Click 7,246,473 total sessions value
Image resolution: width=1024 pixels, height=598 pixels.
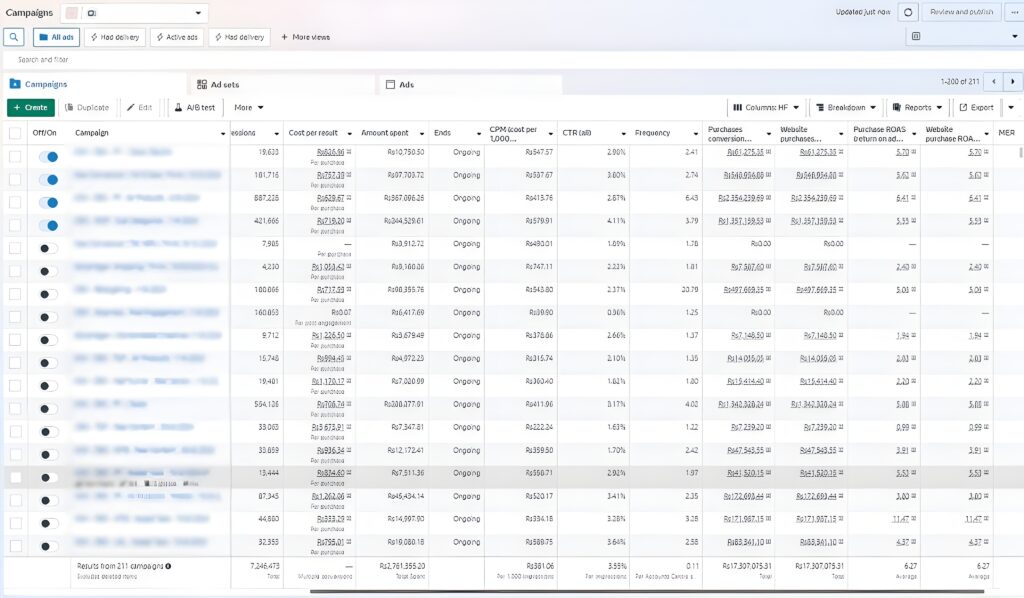click(x=264, y=566)
